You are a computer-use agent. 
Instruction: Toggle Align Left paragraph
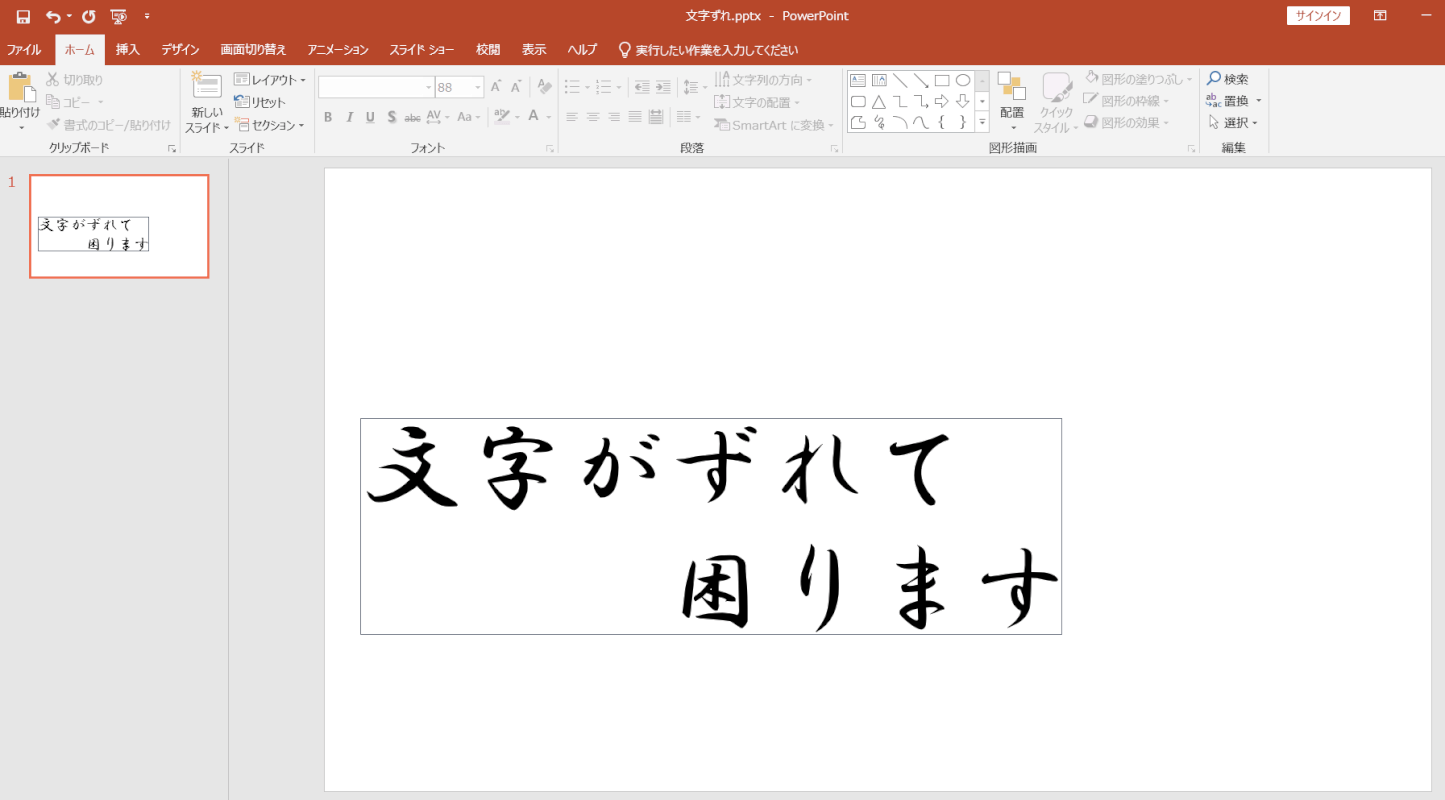point(572,117)
